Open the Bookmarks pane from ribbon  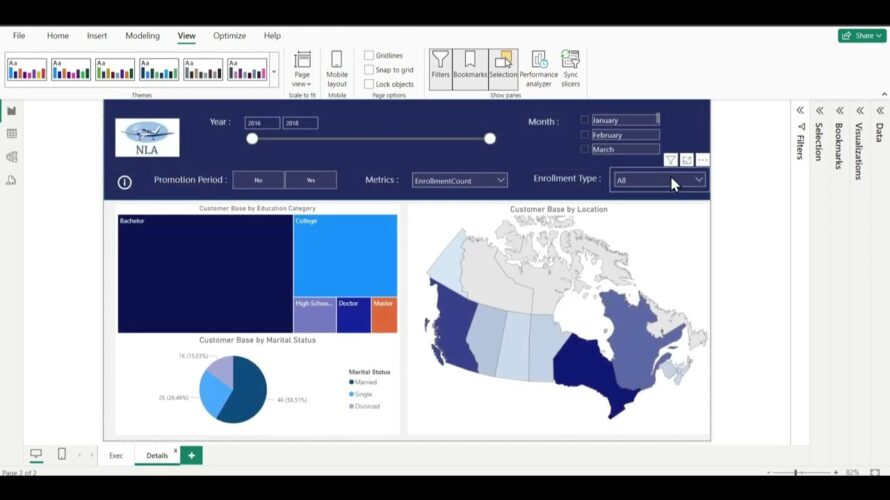click(470, 69)
